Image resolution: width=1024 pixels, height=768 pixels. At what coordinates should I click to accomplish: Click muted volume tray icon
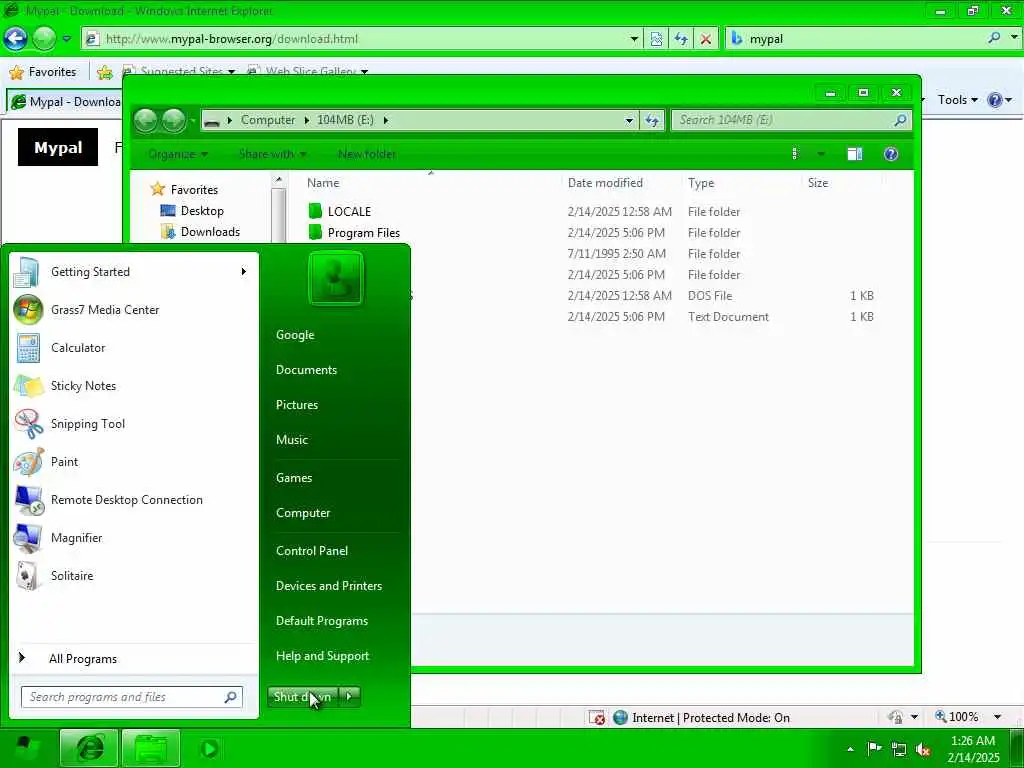point(923,749)
